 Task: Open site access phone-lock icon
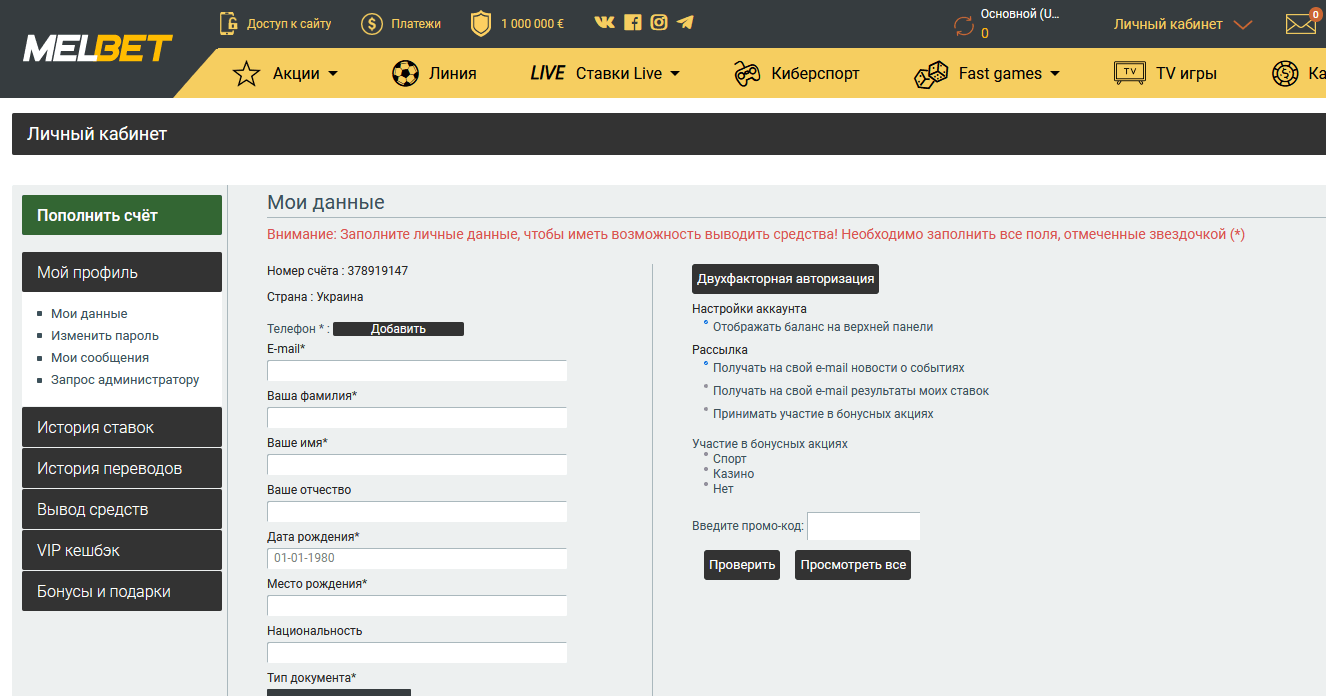tap(229, 23)
